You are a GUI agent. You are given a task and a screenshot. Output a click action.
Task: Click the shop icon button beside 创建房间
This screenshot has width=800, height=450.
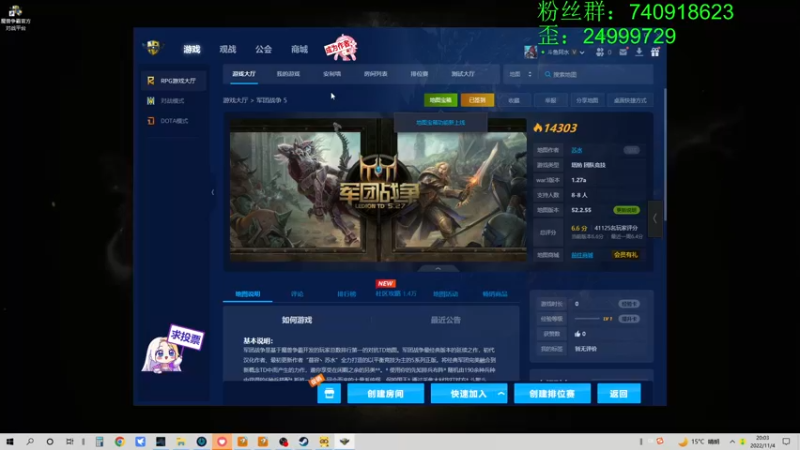pyautogui.click(x=329, y=393)
